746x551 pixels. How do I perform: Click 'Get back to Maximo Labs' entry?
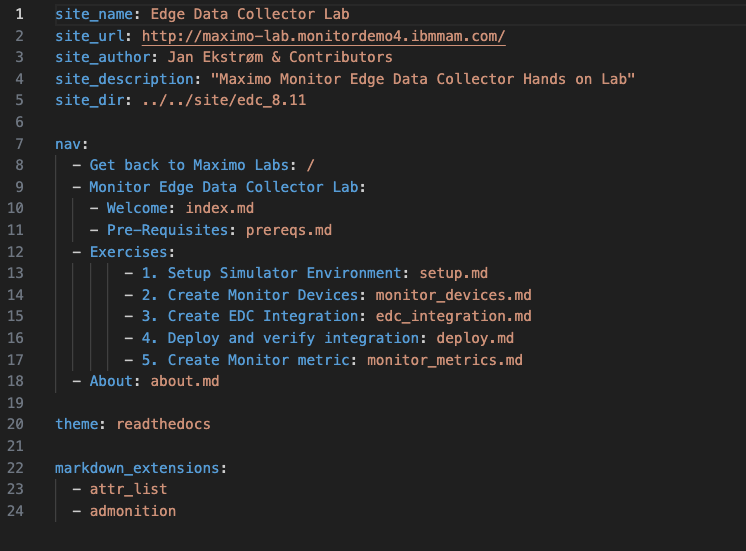tap(189, 165)
